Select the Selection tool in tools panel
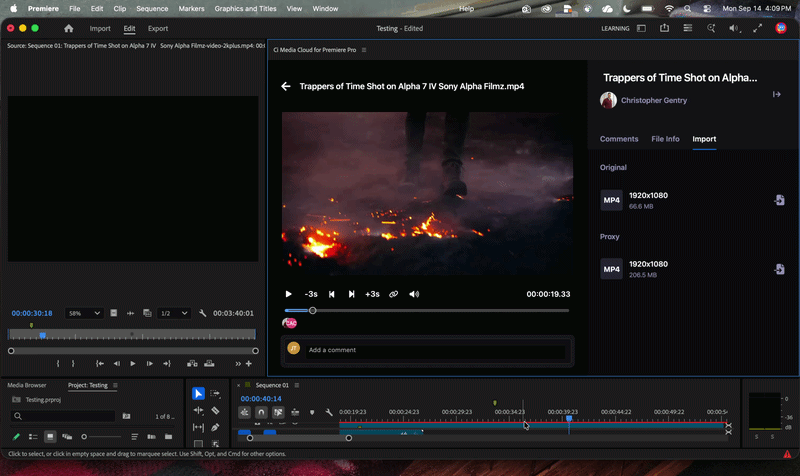800x476 pixels. (x=198, y=393)
